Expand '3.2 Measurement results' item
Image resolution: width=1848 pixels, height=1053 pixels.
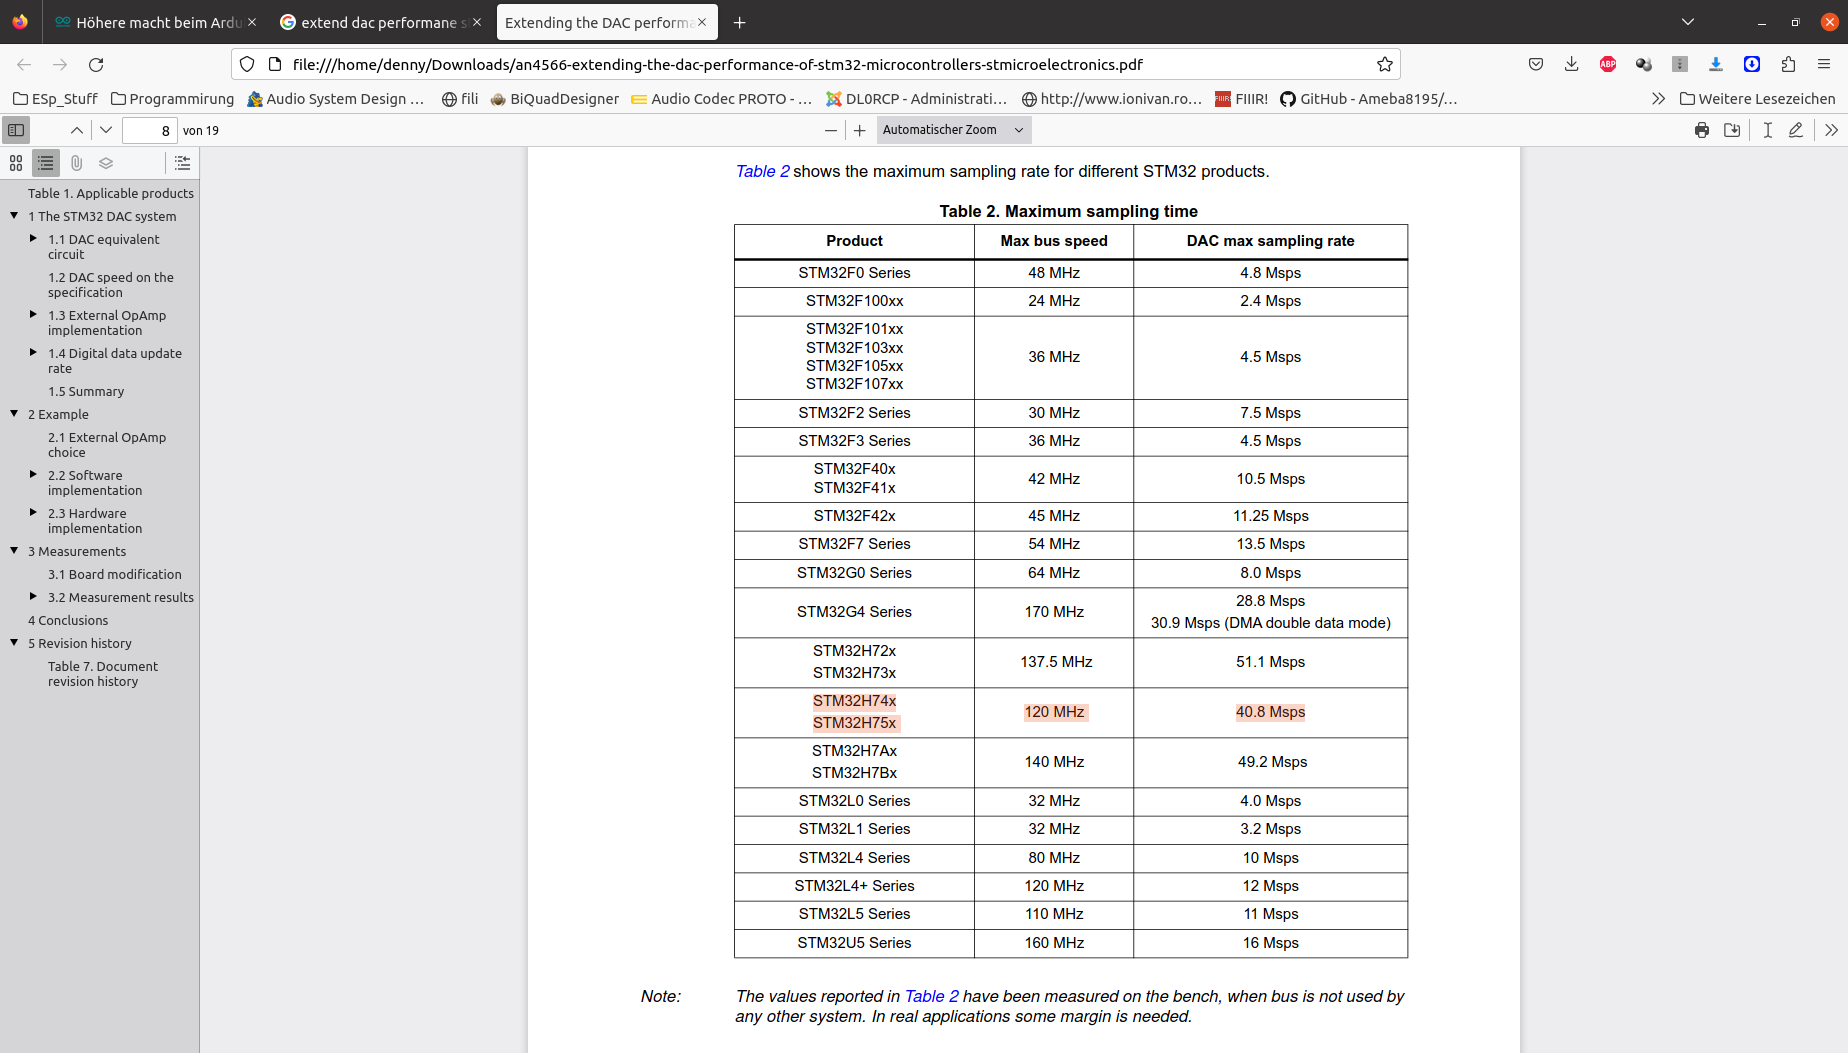(34, 597)
